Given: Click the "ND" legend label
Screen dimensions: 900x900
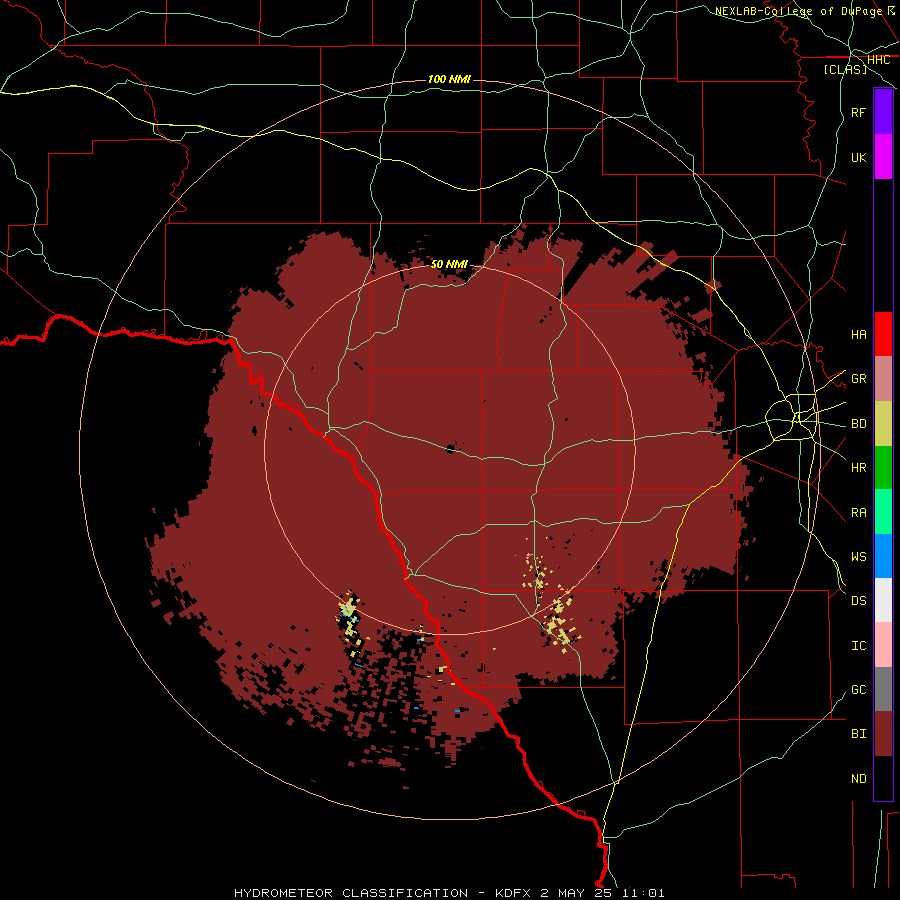Looking at the screenshot, I should coord(858,779).
